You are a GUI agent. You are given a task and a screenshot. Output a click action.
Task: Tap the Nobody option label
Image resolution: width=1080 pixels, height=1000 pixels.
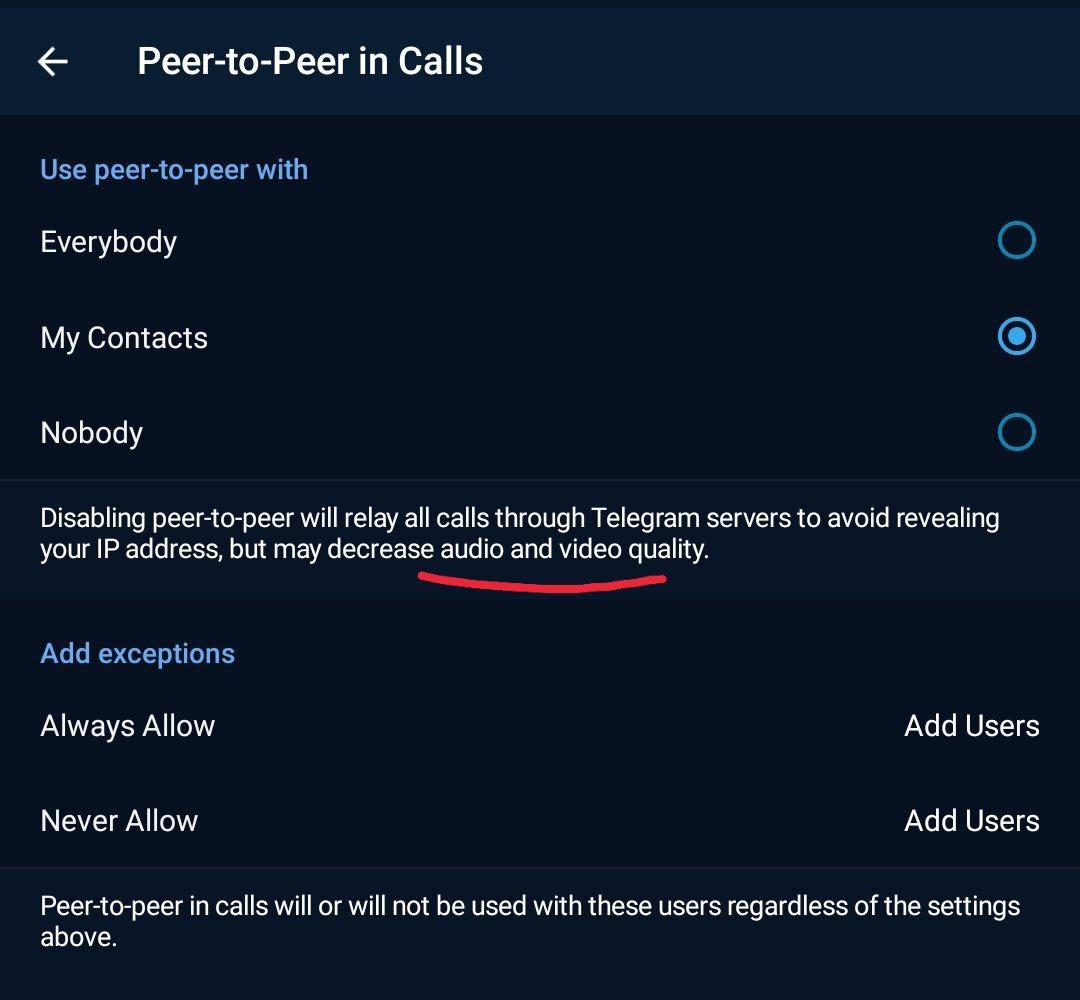point(92,433)
